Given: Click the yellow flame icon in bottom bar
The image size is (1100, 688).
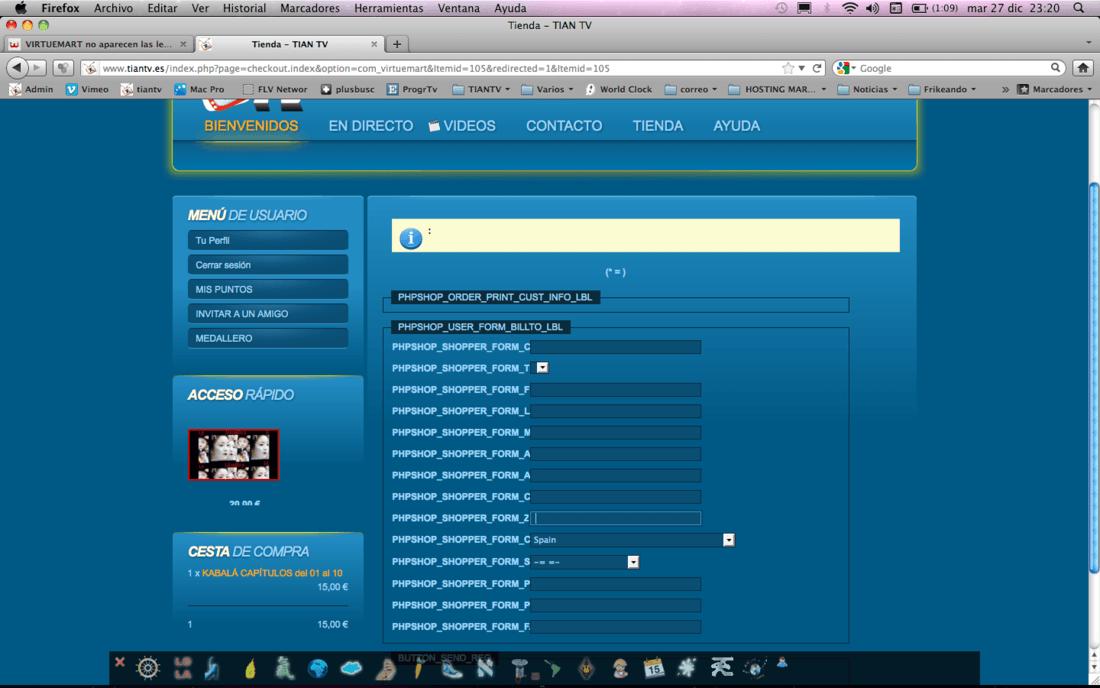Looking at the screenshot, I should click(250, 668).
